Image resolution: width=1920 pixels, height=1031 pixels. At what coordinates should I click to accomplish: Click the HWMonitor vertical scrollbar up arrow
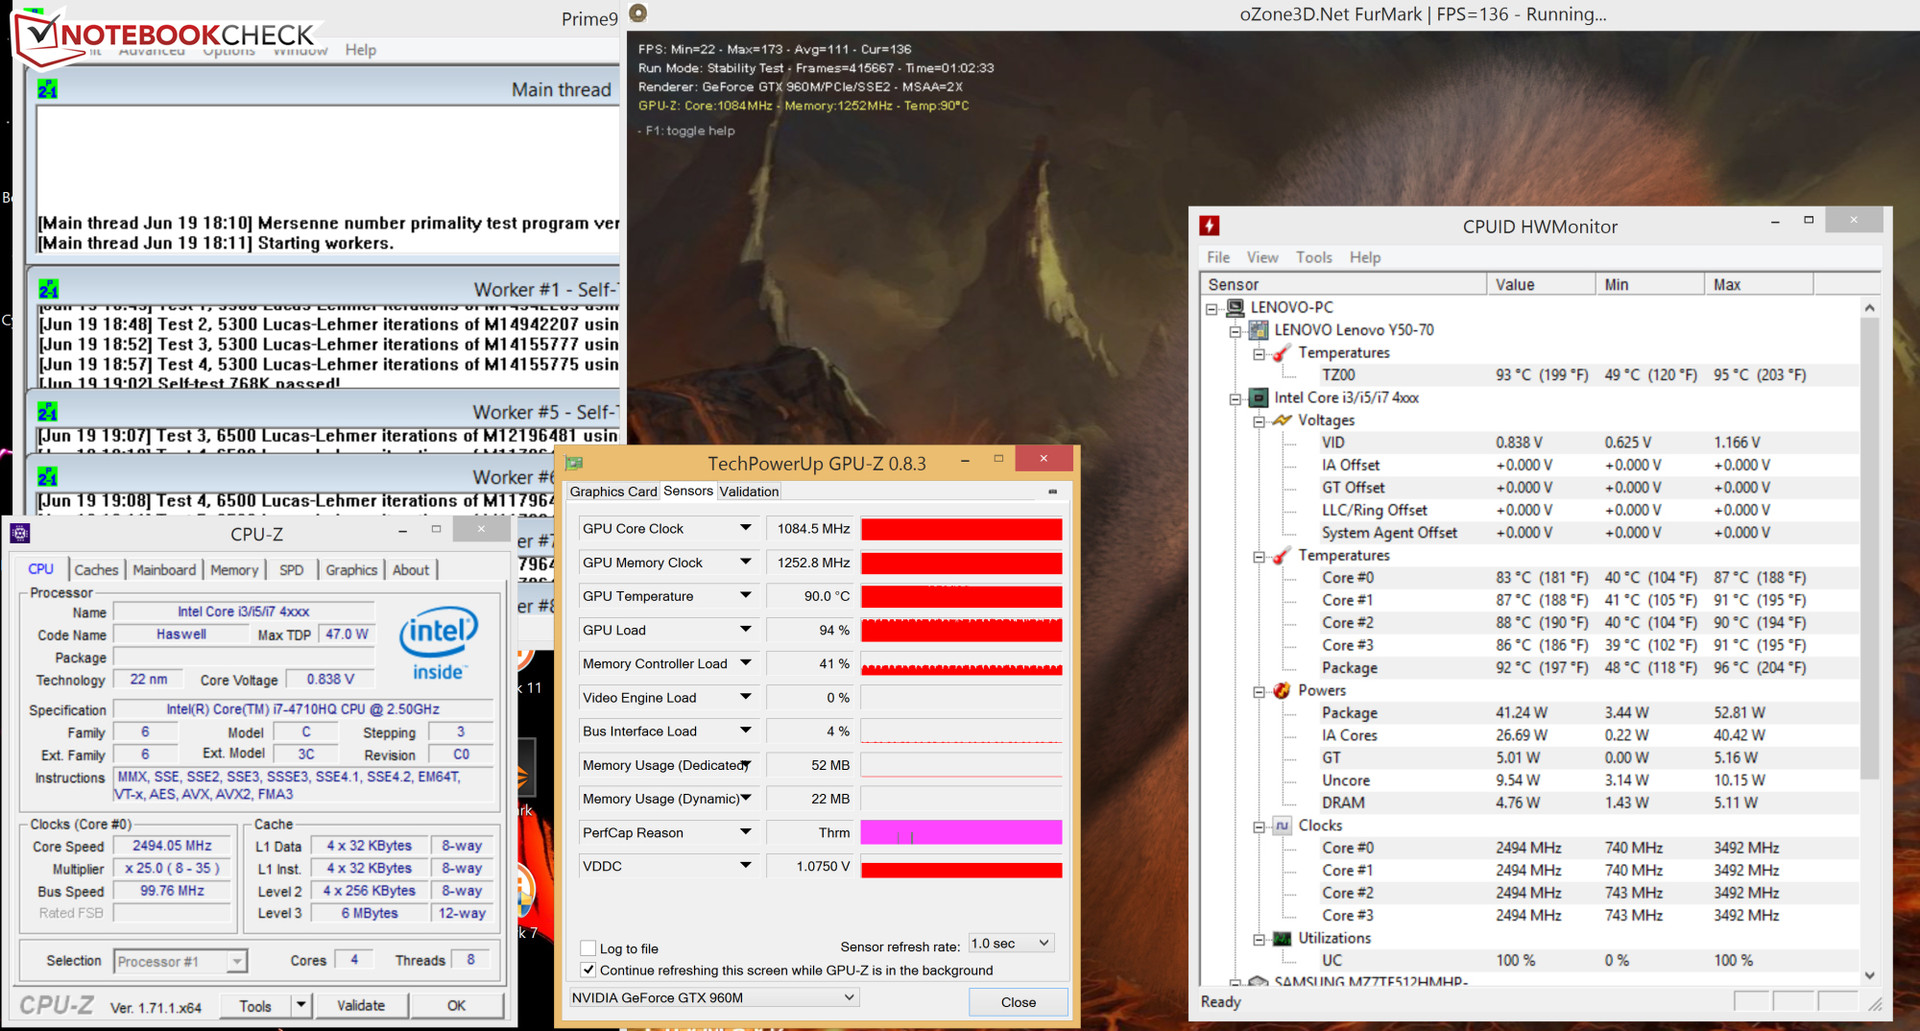click(x=1869, y=308)
